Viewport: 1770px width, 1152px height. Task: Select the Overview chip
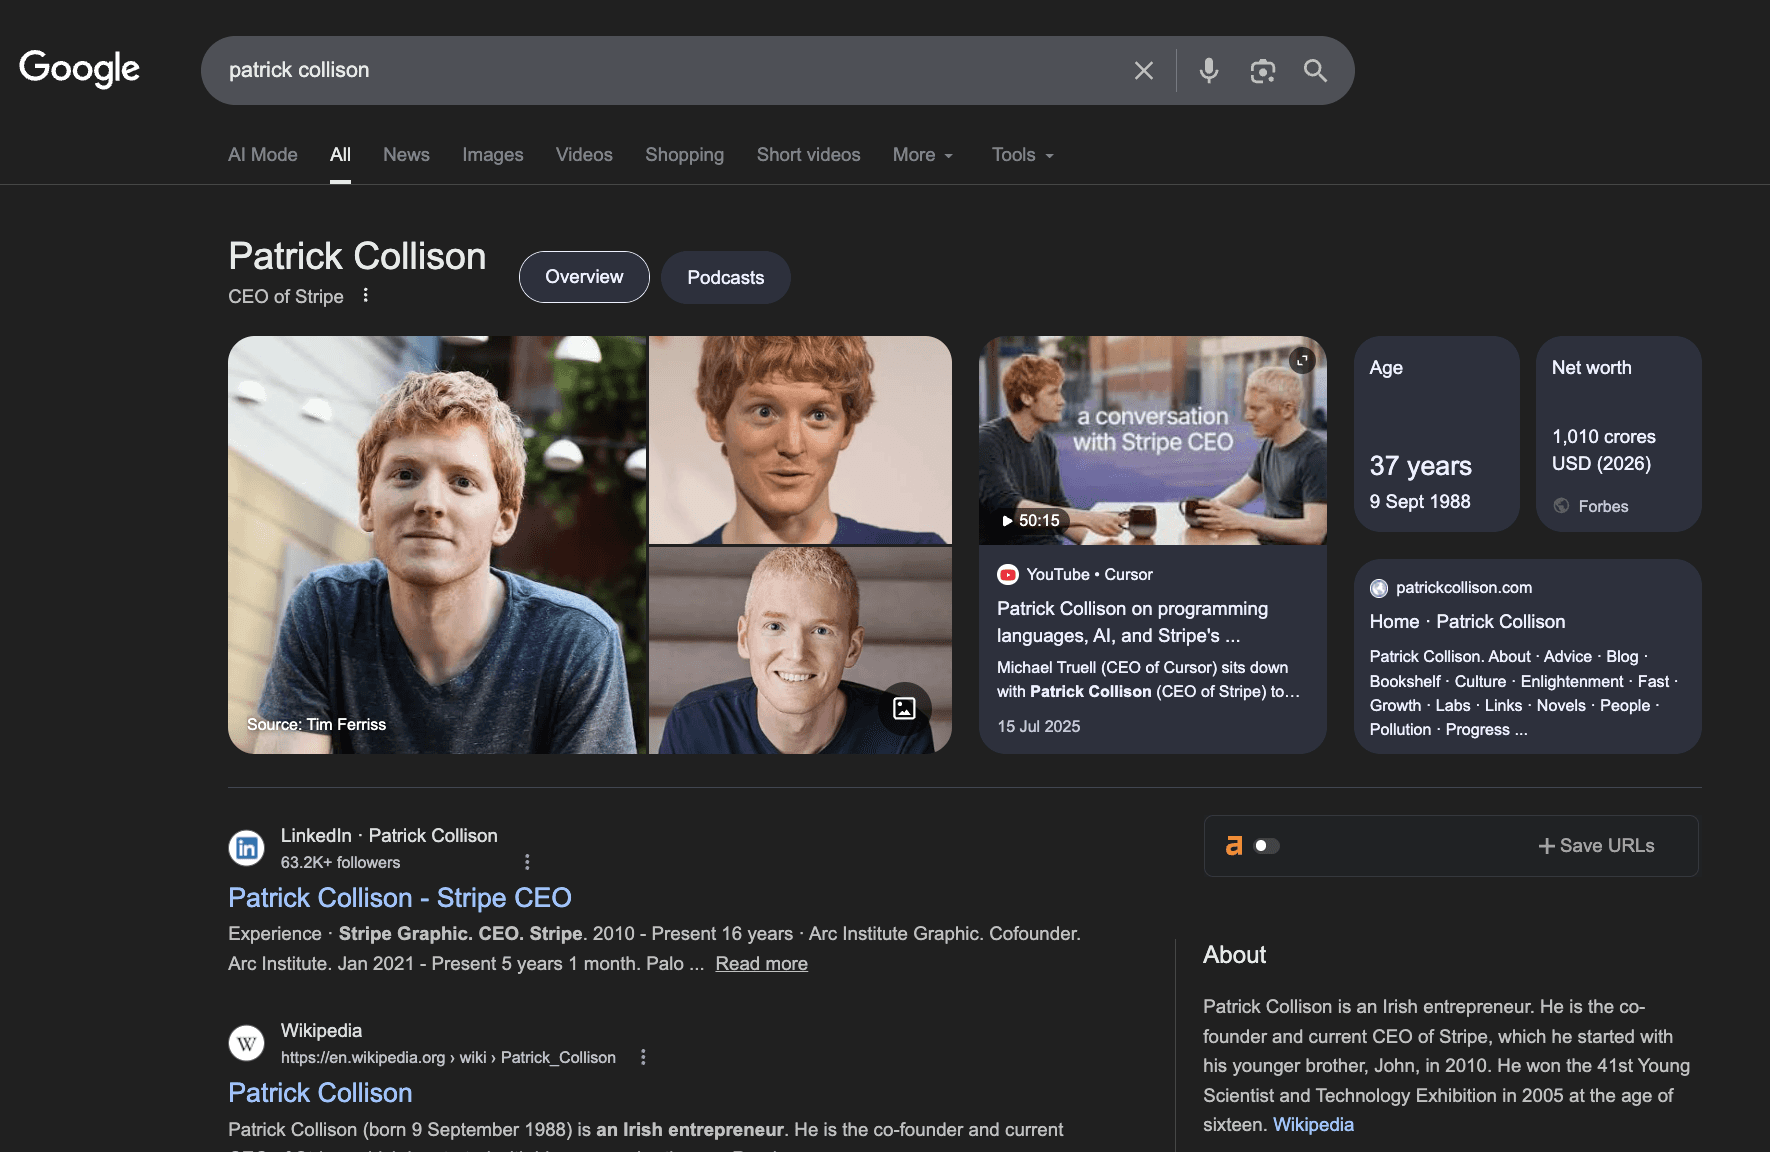584,277
